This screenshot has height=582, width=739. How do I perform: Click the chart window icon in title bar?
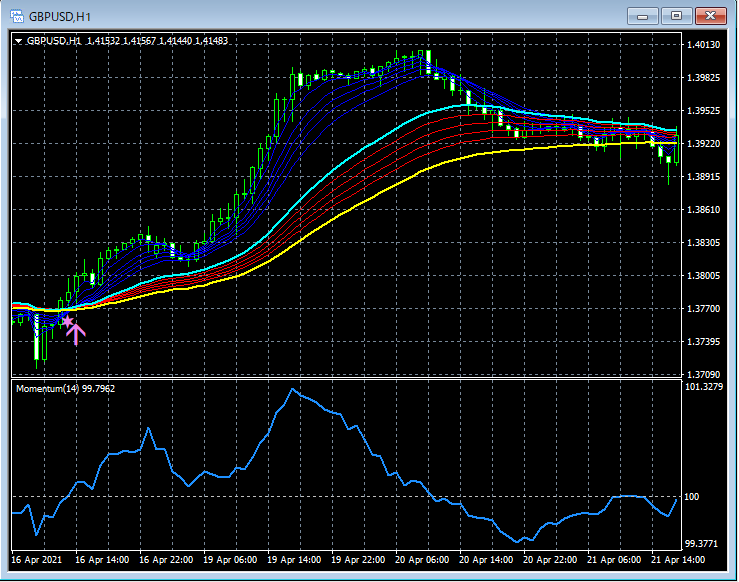[x=17, y=15]
